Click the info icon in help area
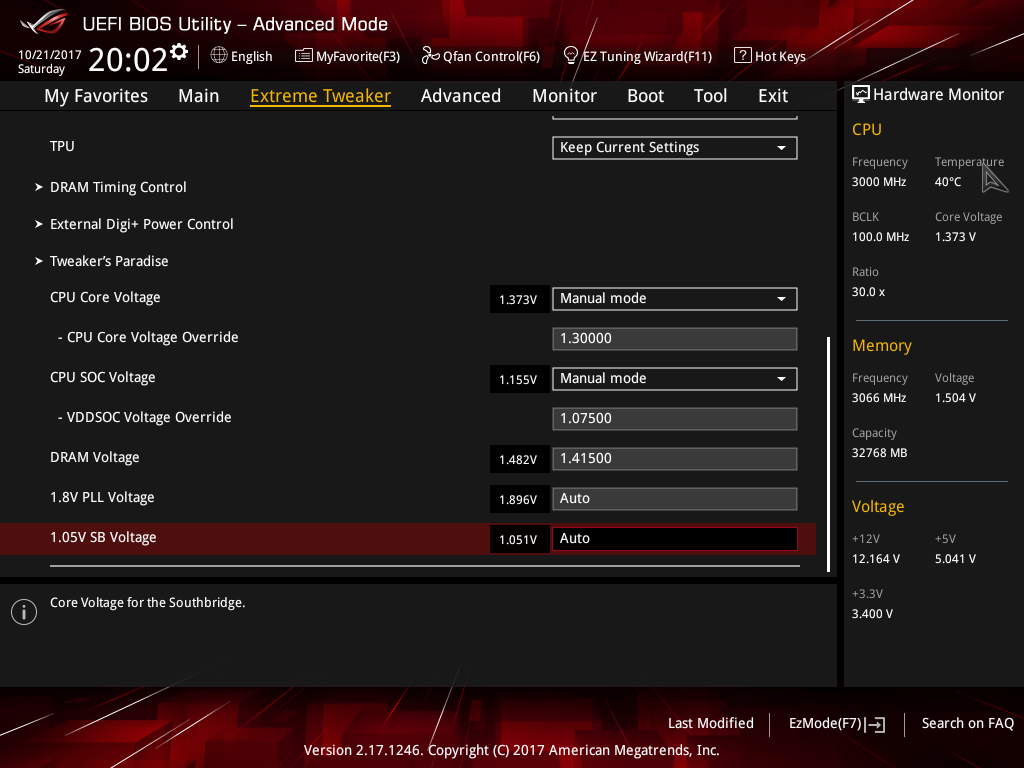Image resolution: width=1024 pixels, height=768 pixels. tap(24, 612)
